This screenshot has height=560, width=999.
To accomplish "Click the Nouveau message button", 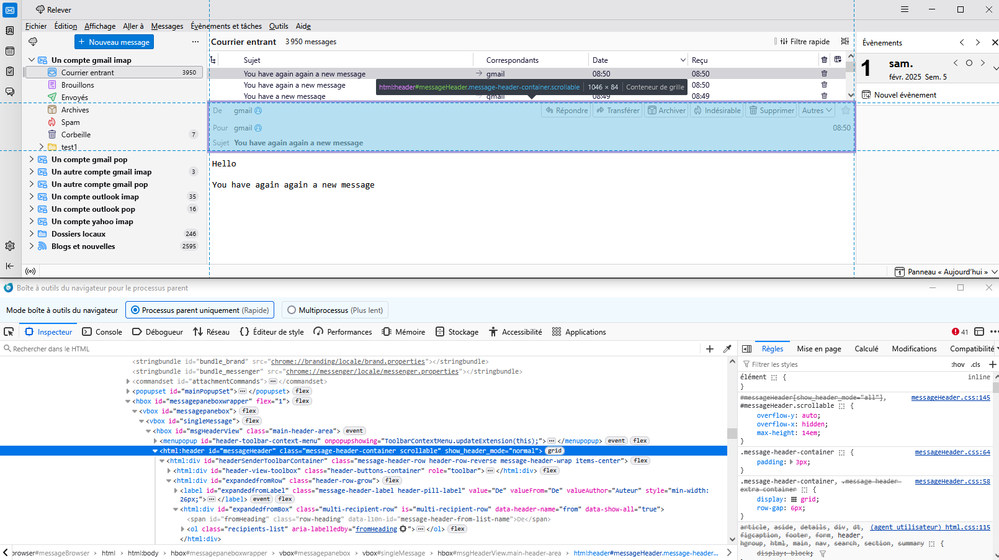I will pyautogui.click(x=114, y=42).
